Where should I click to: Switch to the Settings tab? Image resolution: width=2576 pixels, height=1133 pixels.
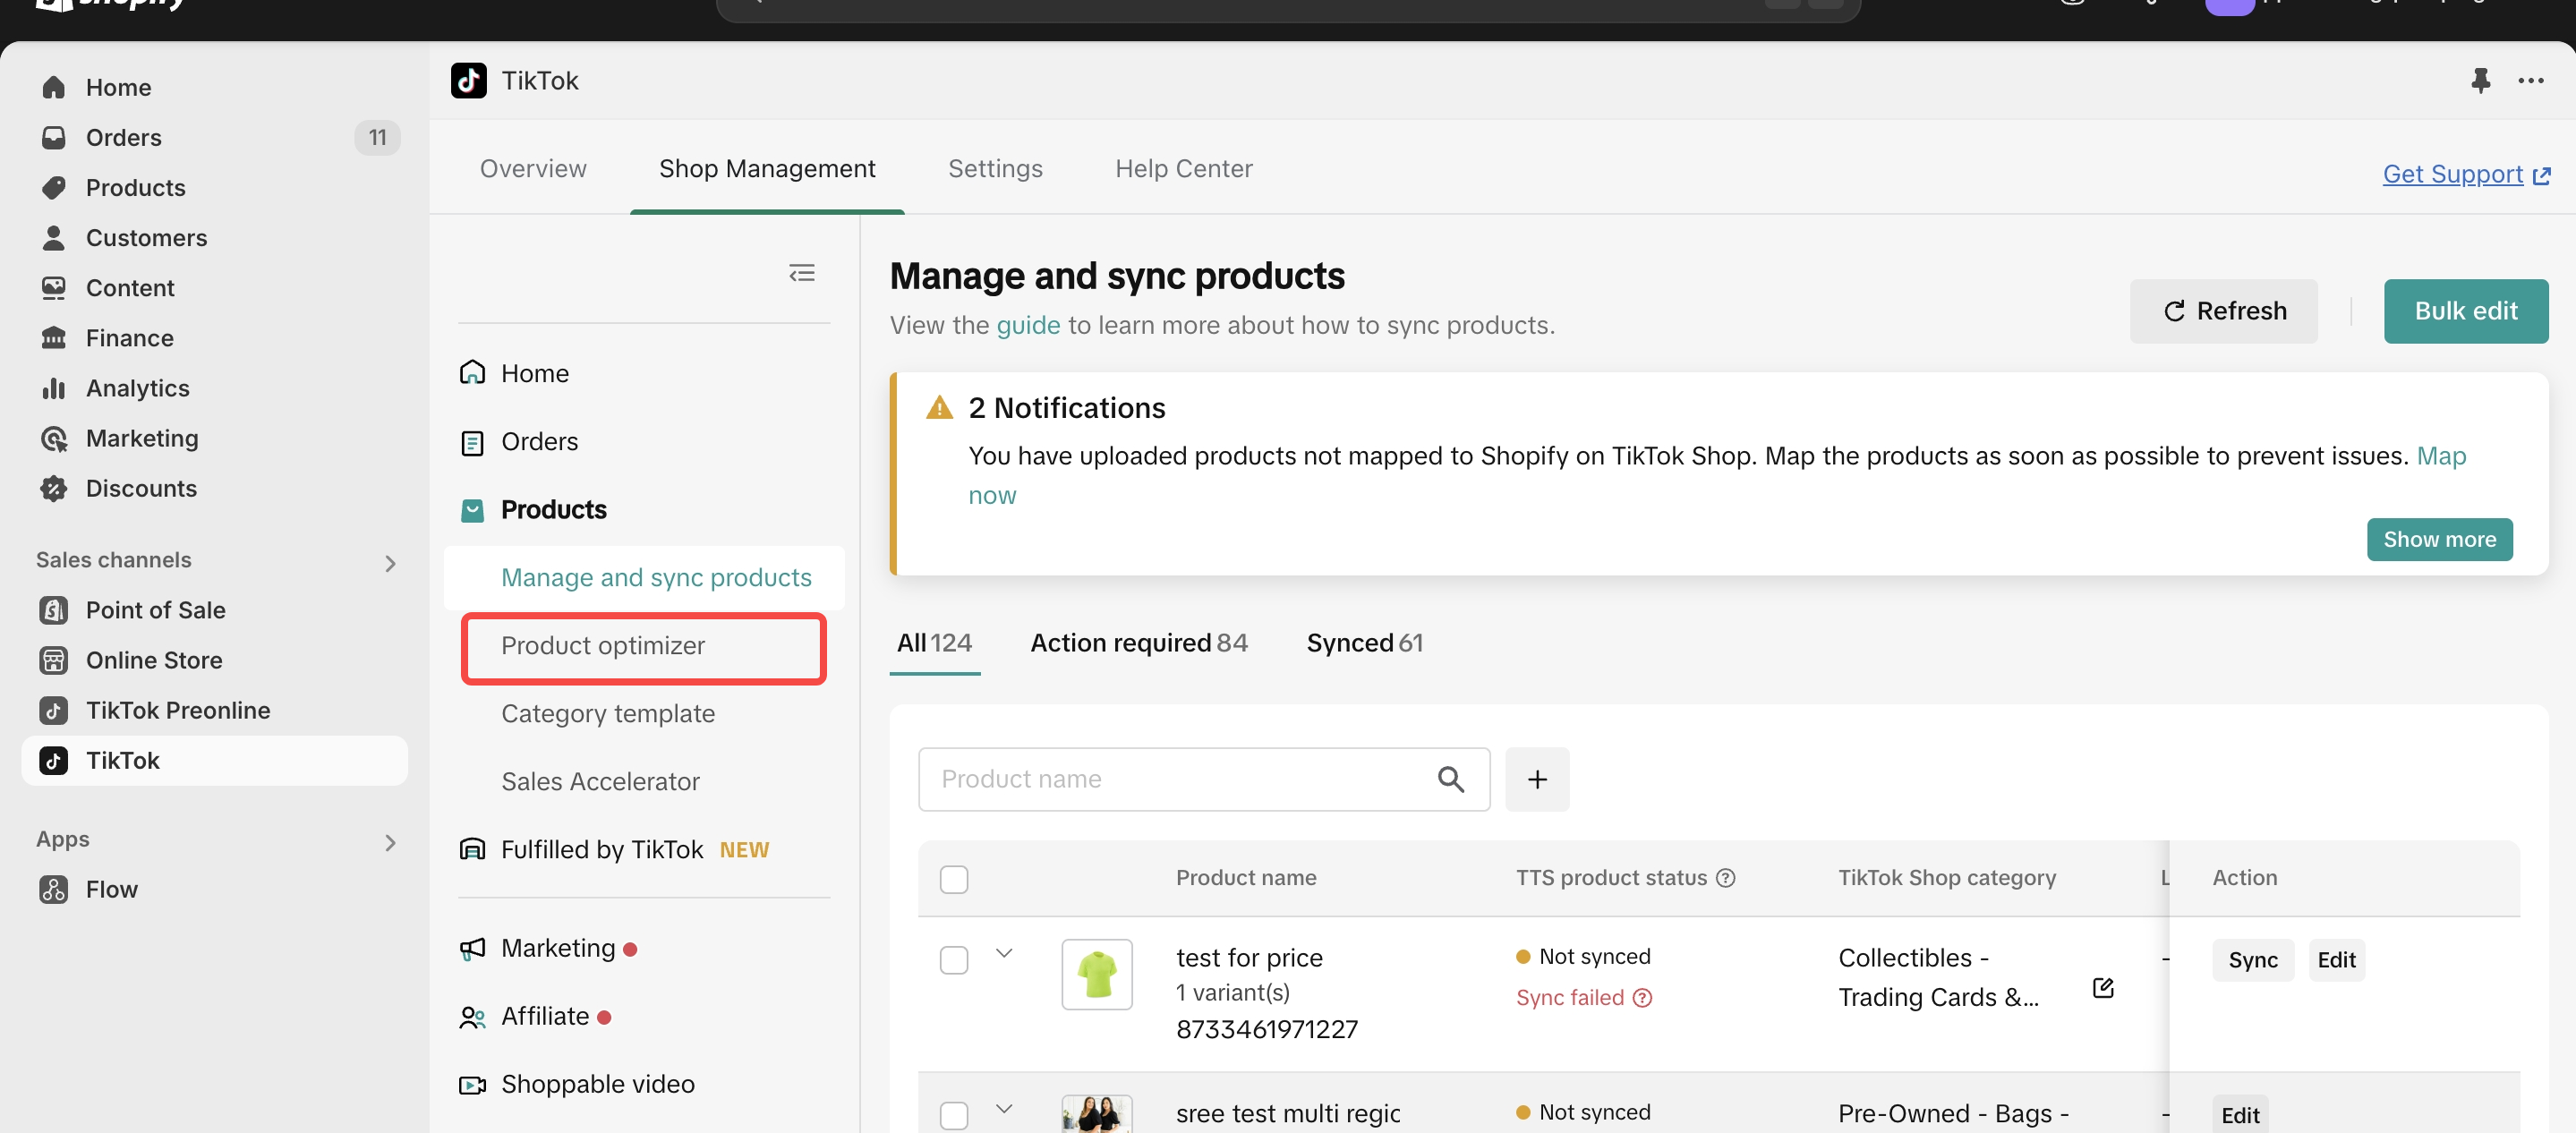point(994,168)
